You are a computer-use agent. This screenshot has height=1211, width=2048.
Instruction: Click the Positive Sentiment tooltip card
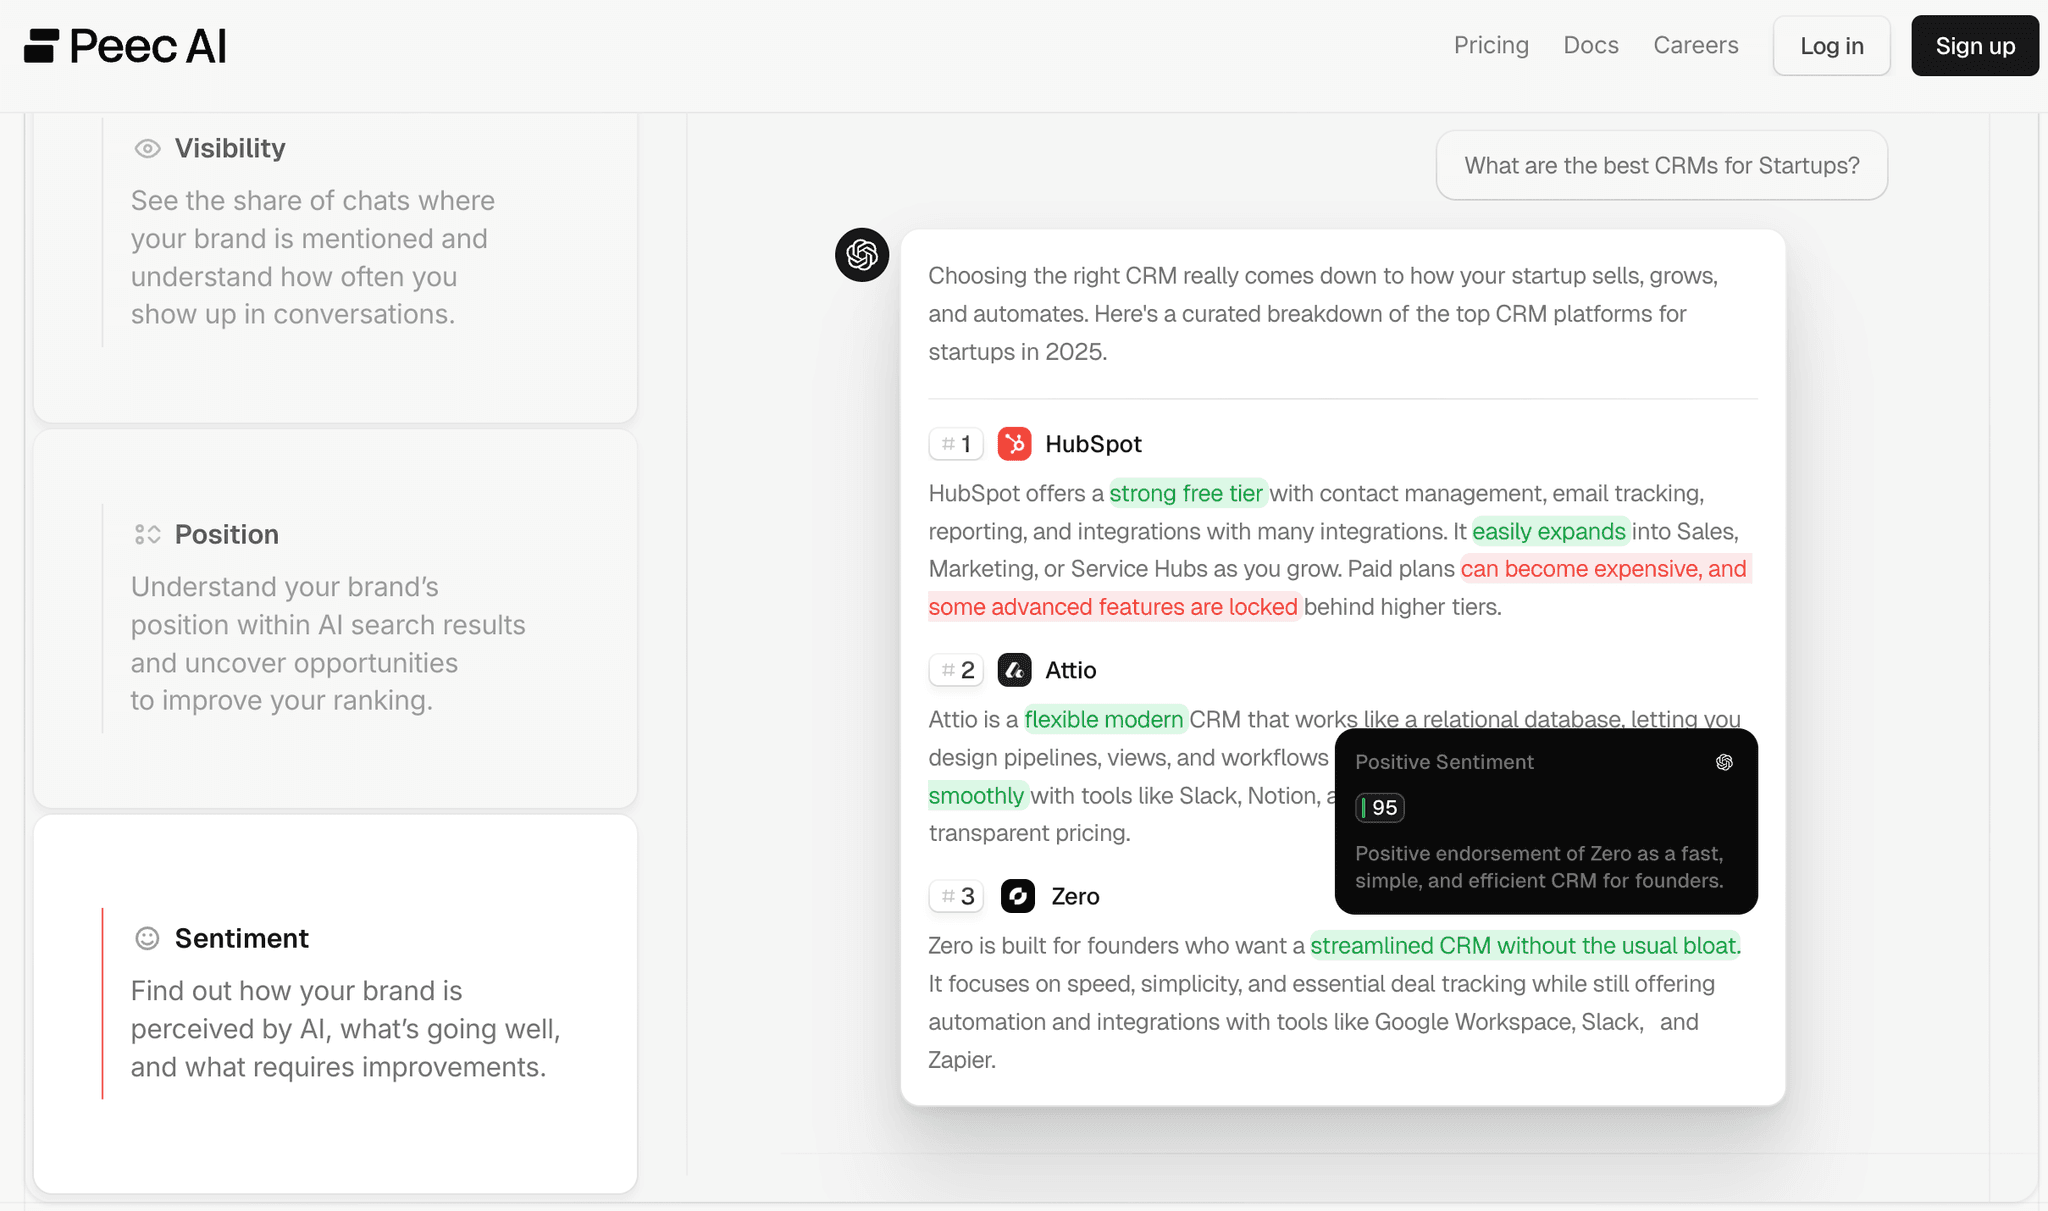[x=1546, y=822]
